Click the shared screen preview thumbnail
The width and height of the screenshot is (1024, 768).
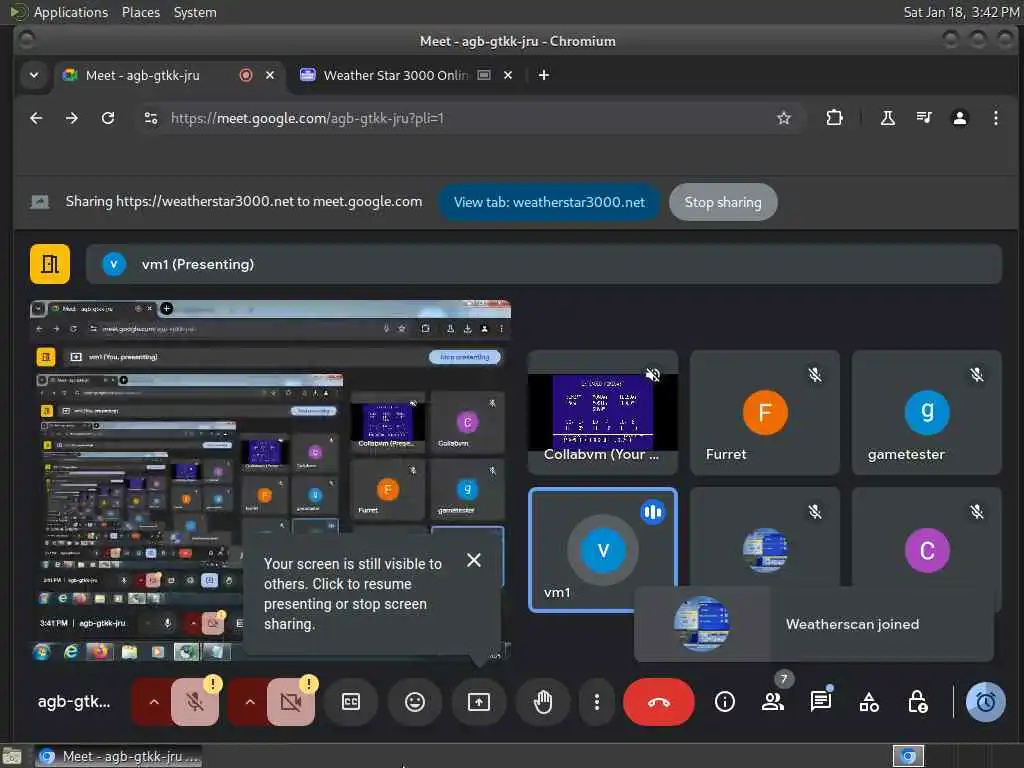[270, 480]
